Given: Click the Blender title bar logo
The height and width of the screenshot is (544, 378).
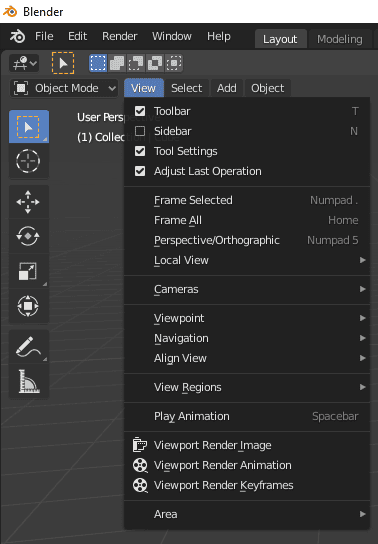Looking at the screenshot, I should [10, 11].
